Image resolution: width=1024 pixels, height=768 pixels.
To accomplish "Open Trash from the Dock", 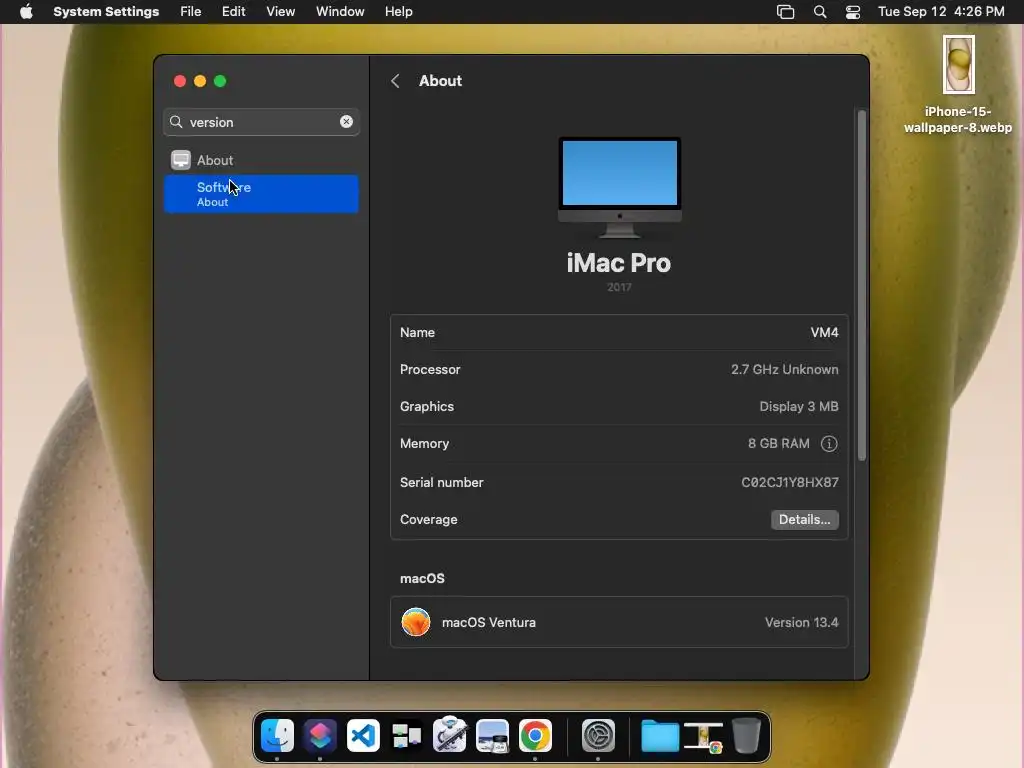I will coord(746,735).
